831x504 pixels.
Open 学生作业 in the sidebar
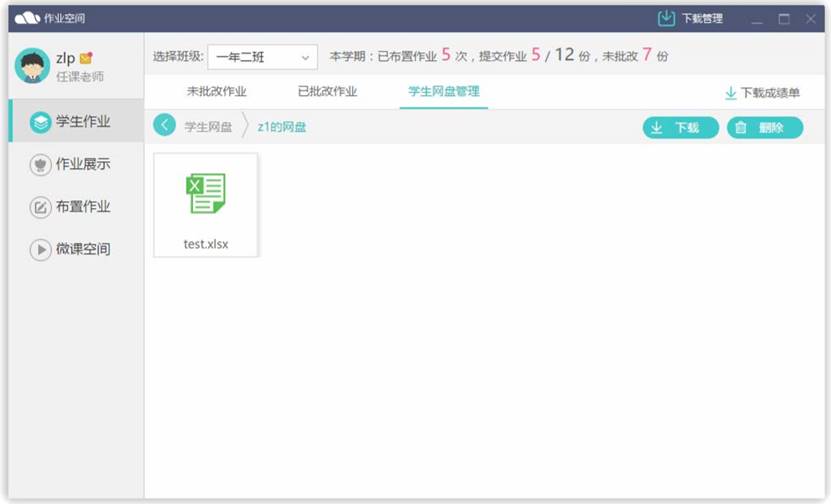tap(76, 120)
